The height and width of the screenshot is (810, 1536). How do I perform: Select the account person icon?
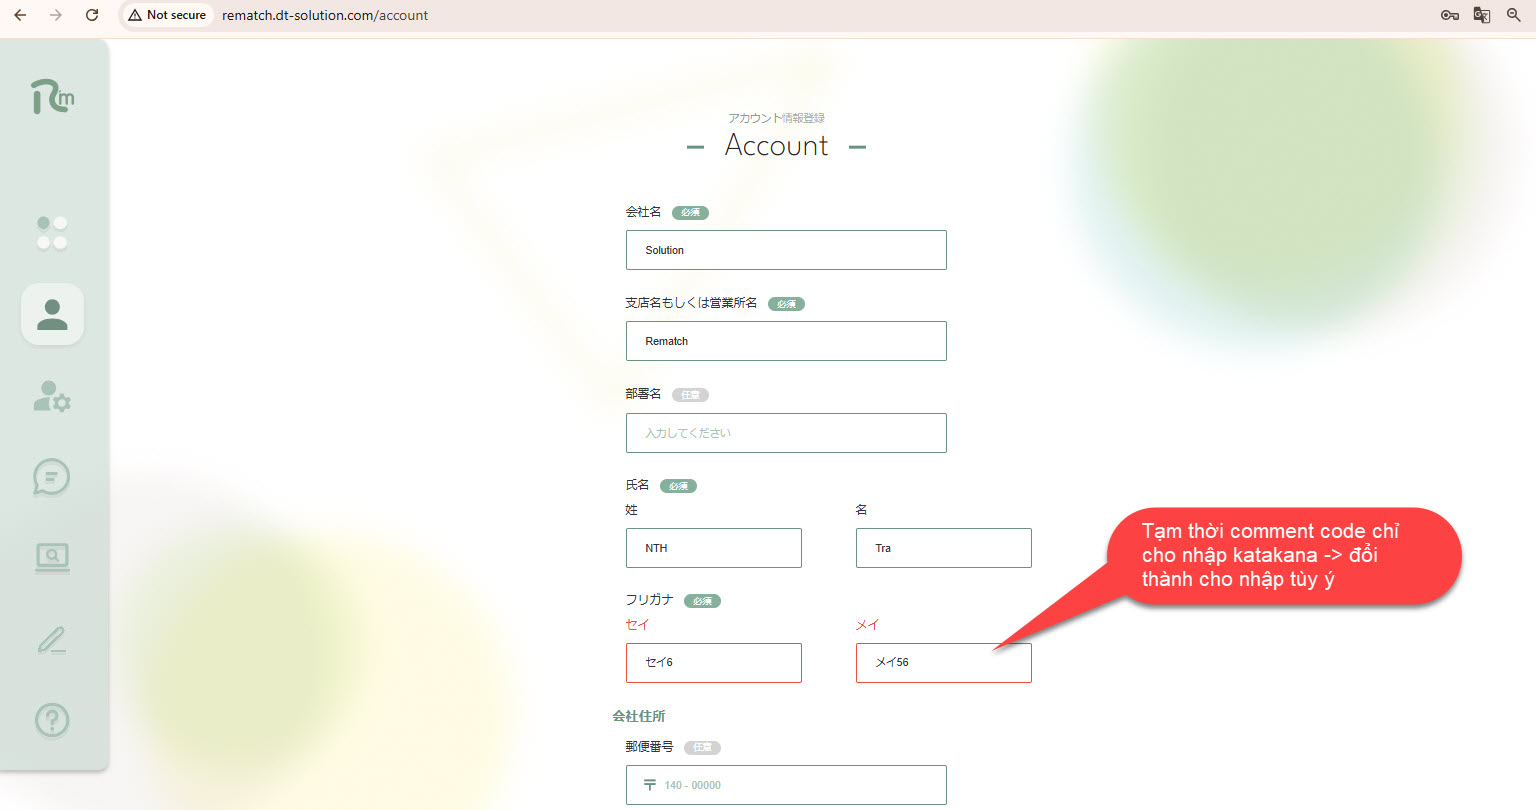click(52, 314)
